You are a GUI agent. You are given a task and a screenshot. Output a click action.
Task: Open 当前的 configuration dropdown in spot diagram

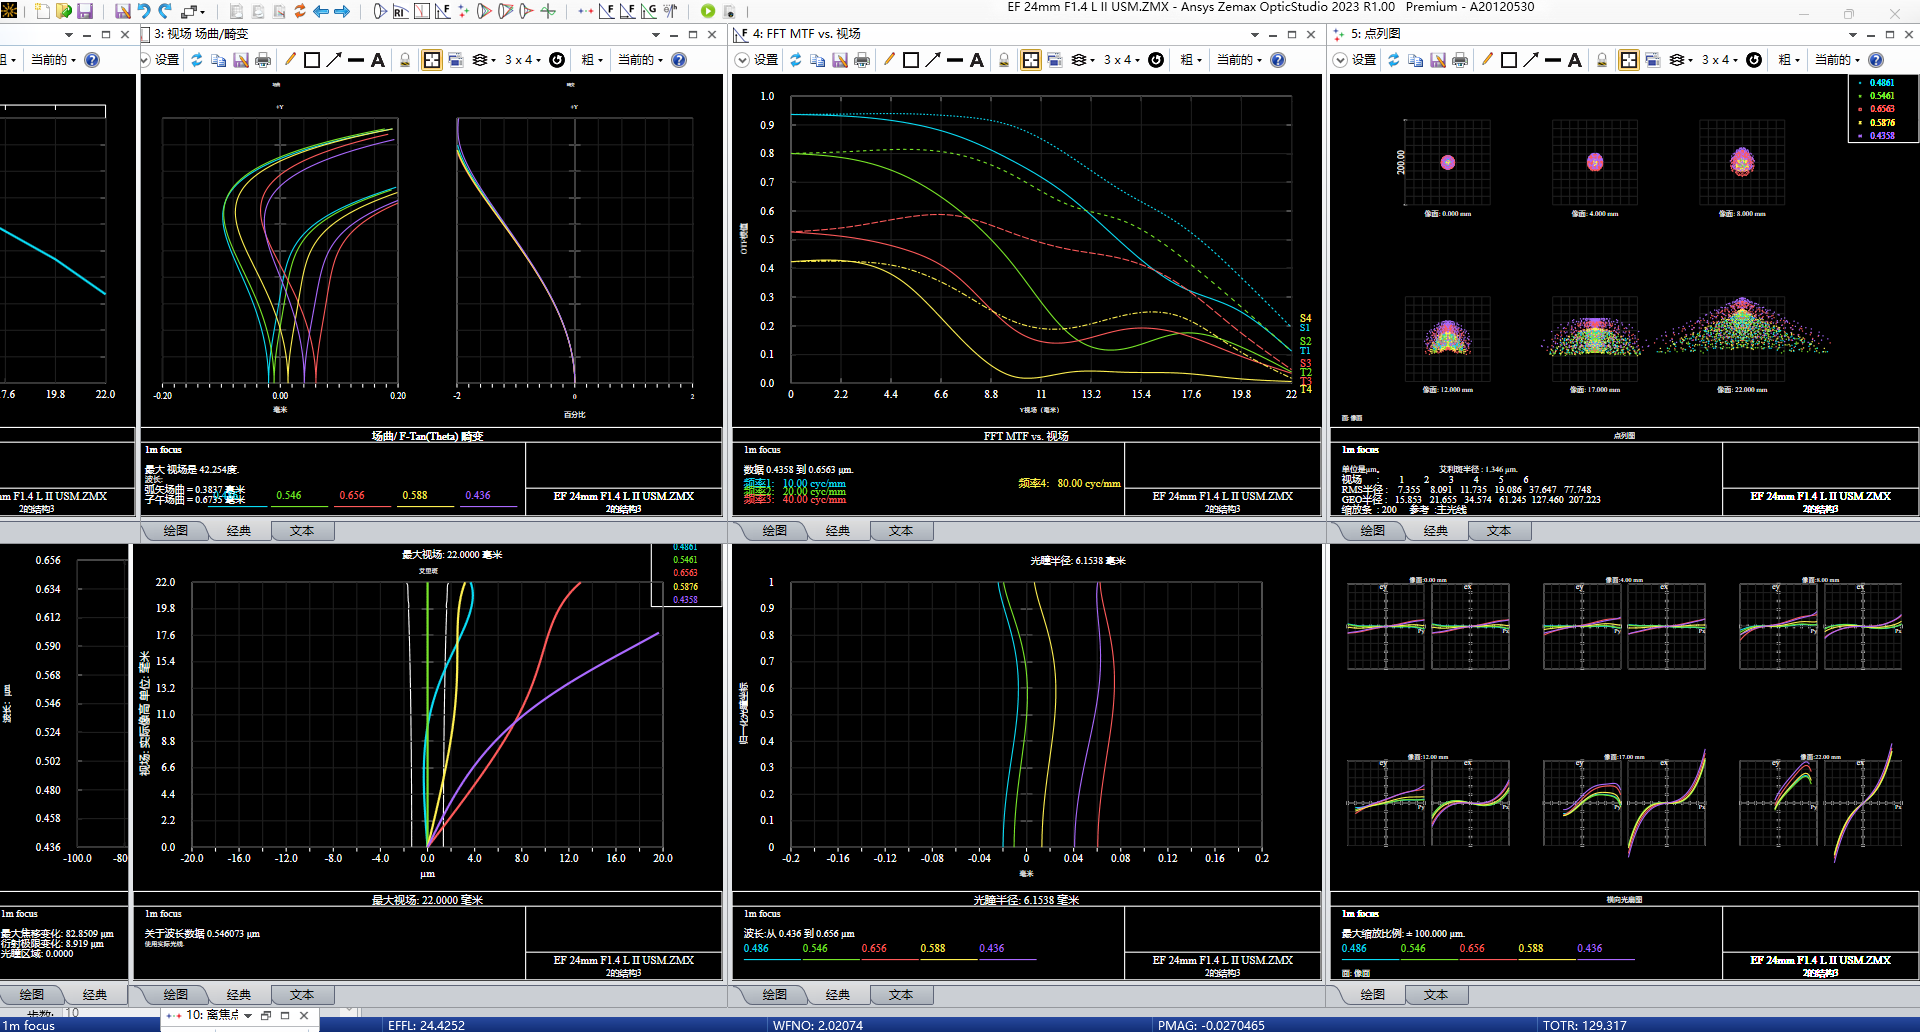point(1838,60)
